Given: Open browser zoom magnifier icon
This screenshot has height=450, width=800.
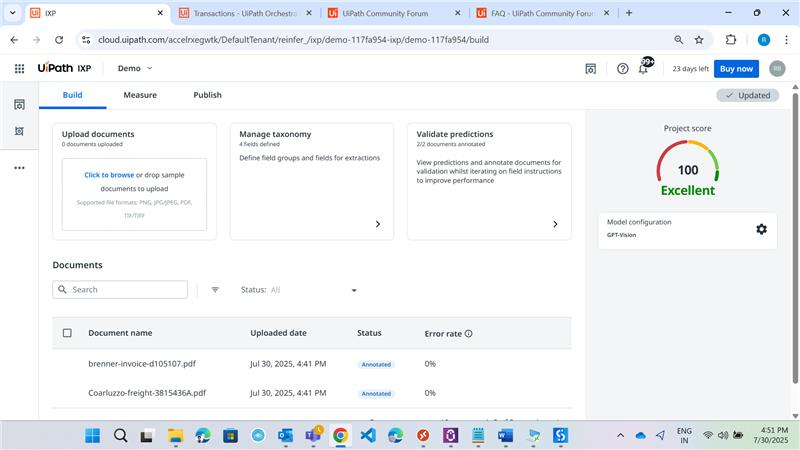Looking at the screenshot, I should click(679, 40).
